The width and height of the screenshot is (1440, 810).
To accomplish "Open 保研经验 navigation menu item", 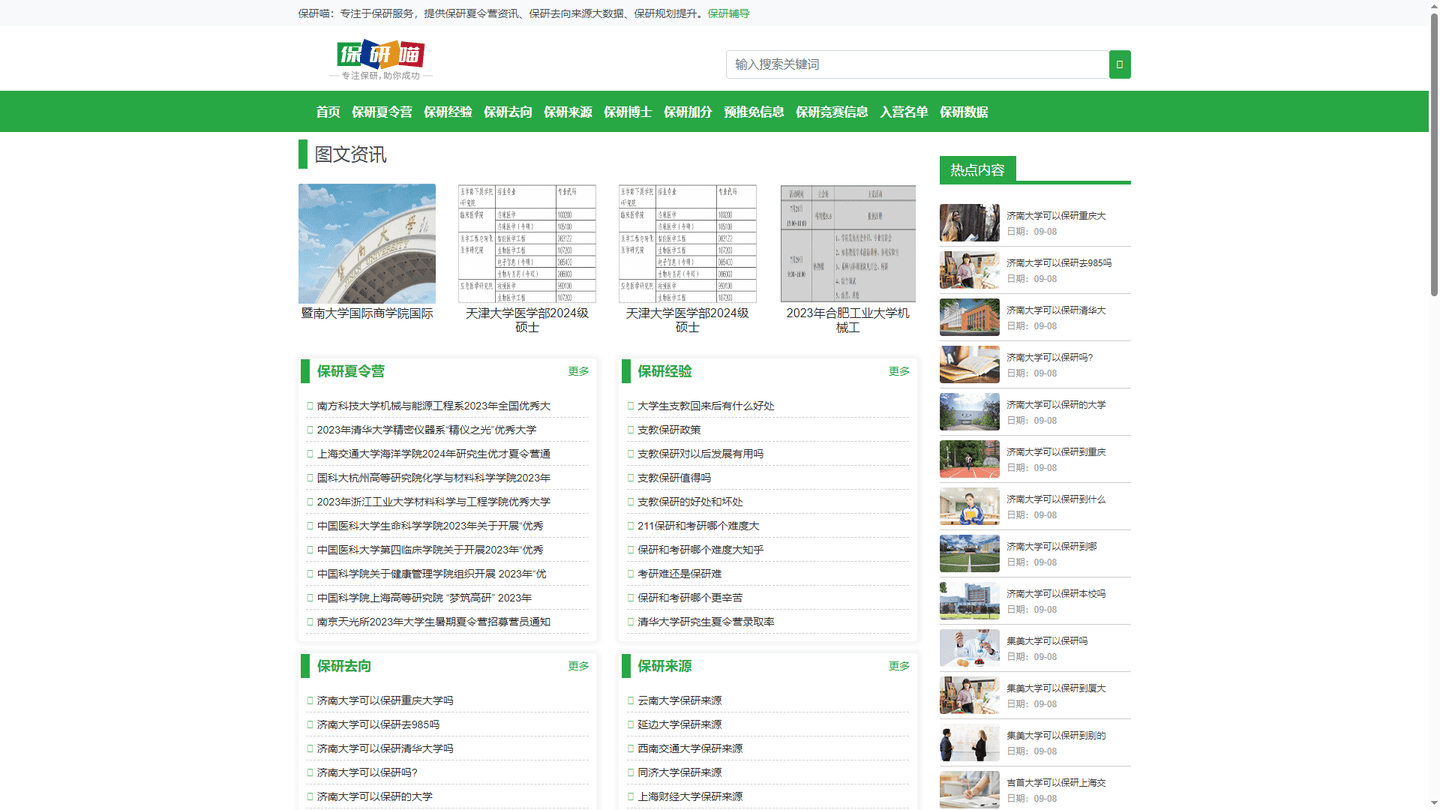I will tap(448, 112).
